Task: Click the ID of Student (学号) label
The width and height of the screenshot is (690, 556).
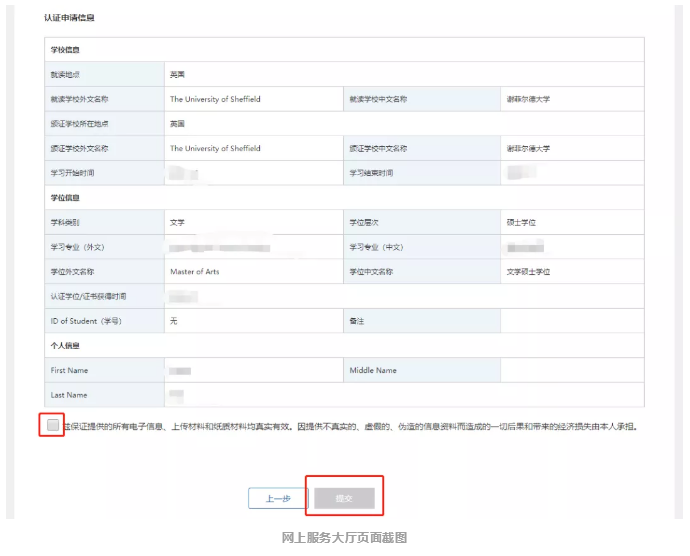Action: click(86, 321)
